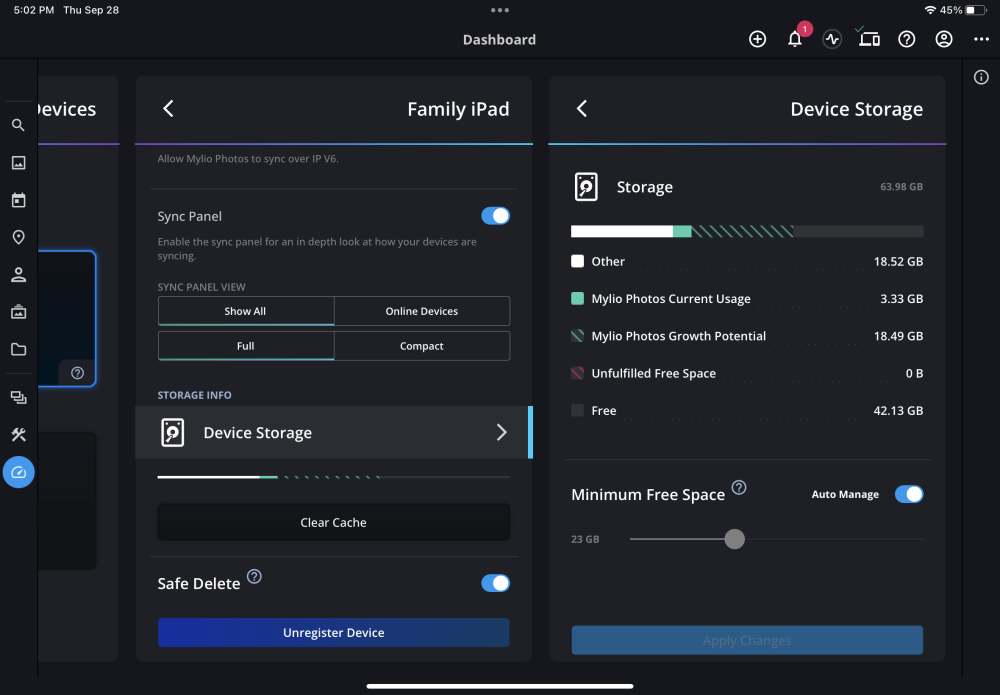The width and height of the screenshot is (1000, 695).
Task: Go back from Family iPad panel
Action: [x=168, y=108]
